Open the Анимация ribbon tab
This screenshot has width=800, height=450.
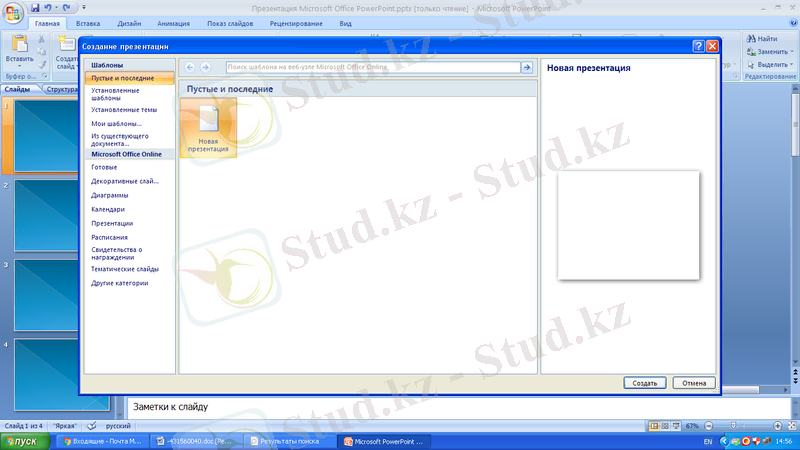tap(173, 23)
